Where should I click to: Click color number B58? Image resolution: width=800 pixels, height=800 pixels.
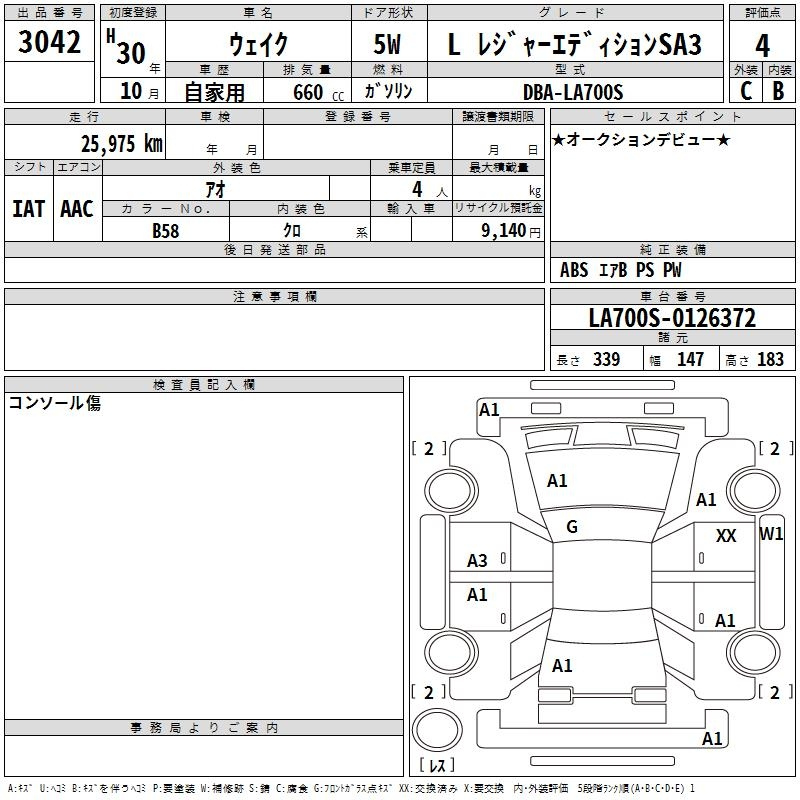point(166,231)
